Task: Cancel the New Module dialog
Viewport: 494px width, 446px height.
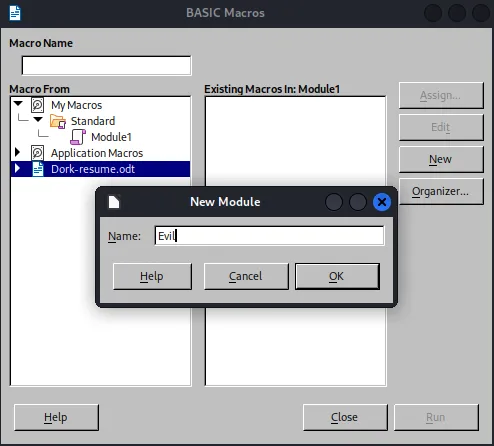Action: point(246,276)
